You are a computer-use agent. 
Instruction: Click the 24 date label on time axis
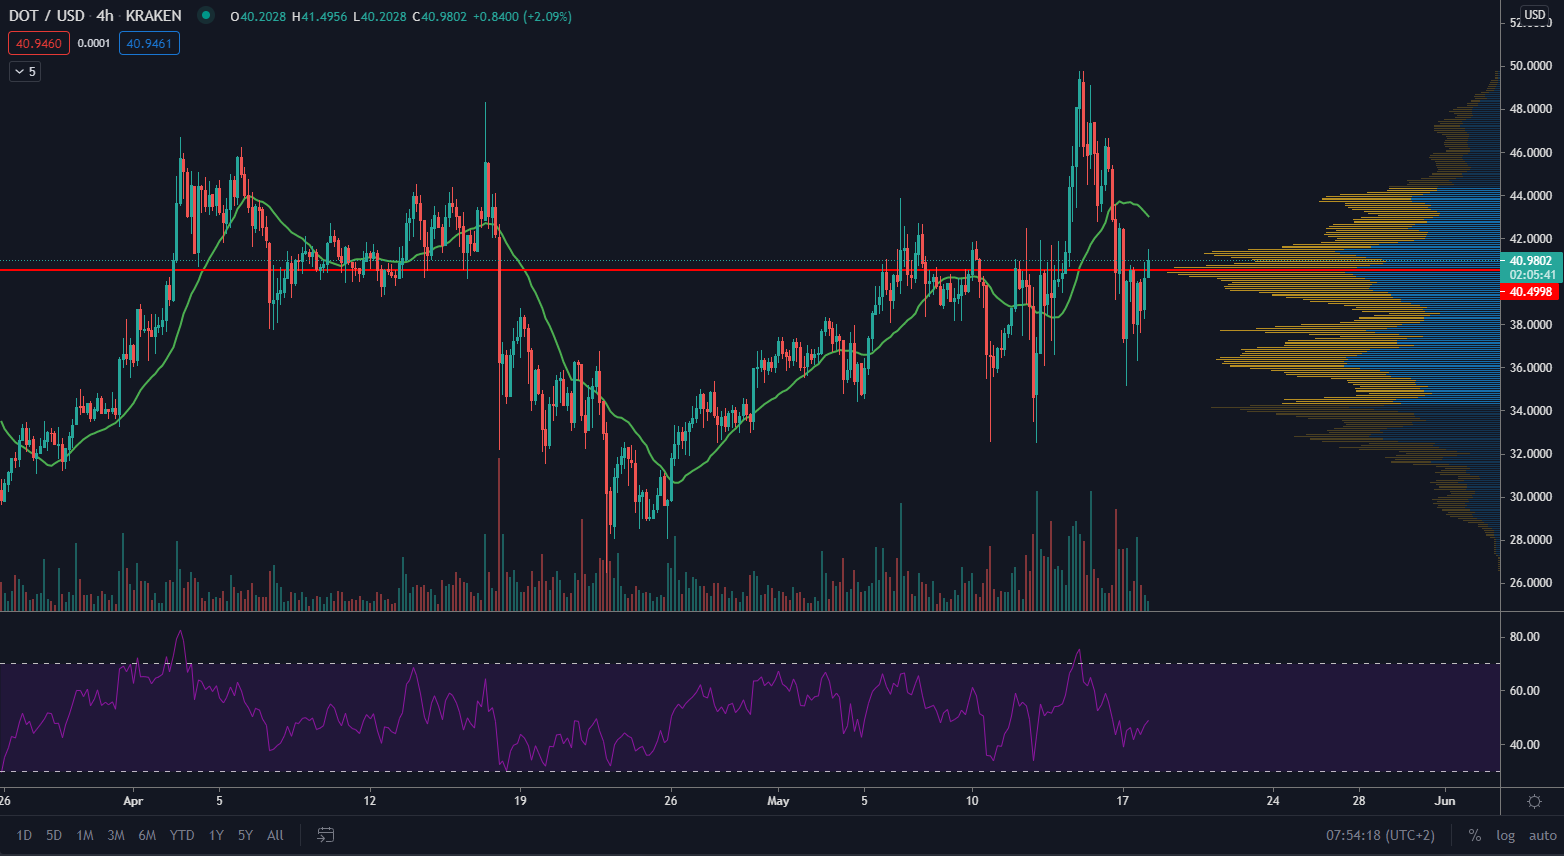(x=1273, y=801)
